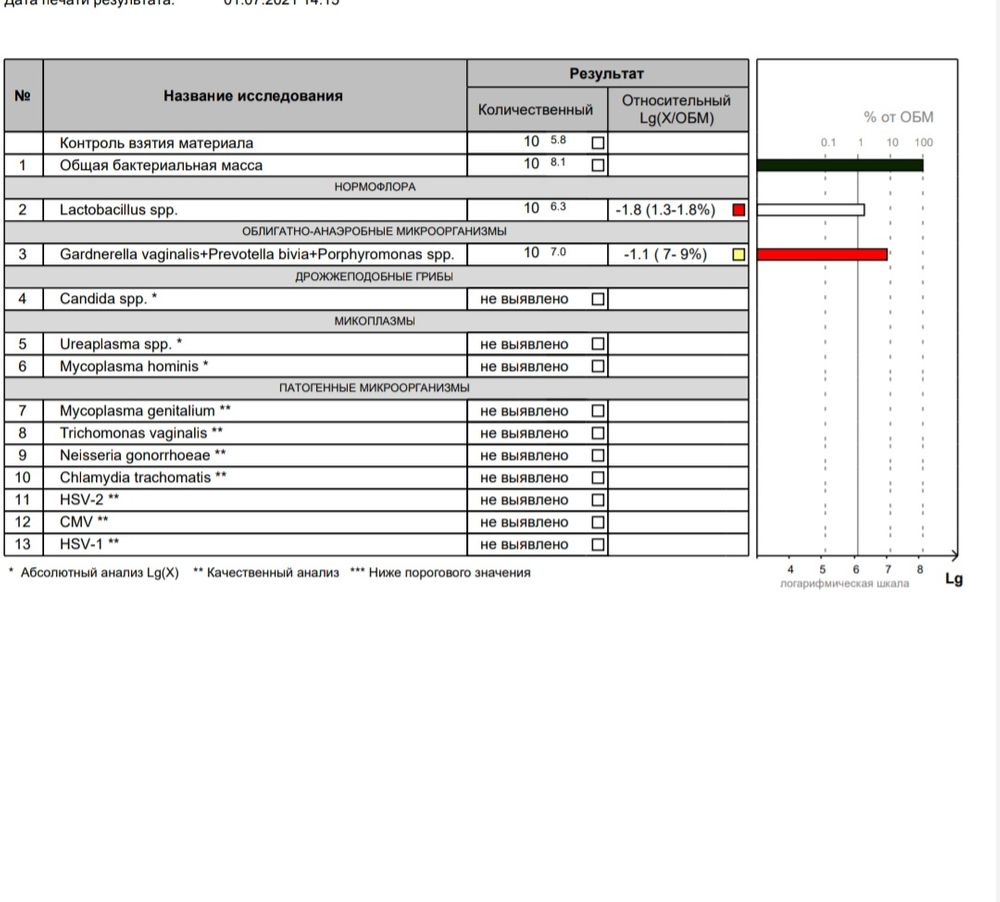Click the Gardnerella vaginalis+Prevotella bivia+Porphyromonas spp. name
The height and width of the screenshot is (902, 1000).
[x=257, y=255]
